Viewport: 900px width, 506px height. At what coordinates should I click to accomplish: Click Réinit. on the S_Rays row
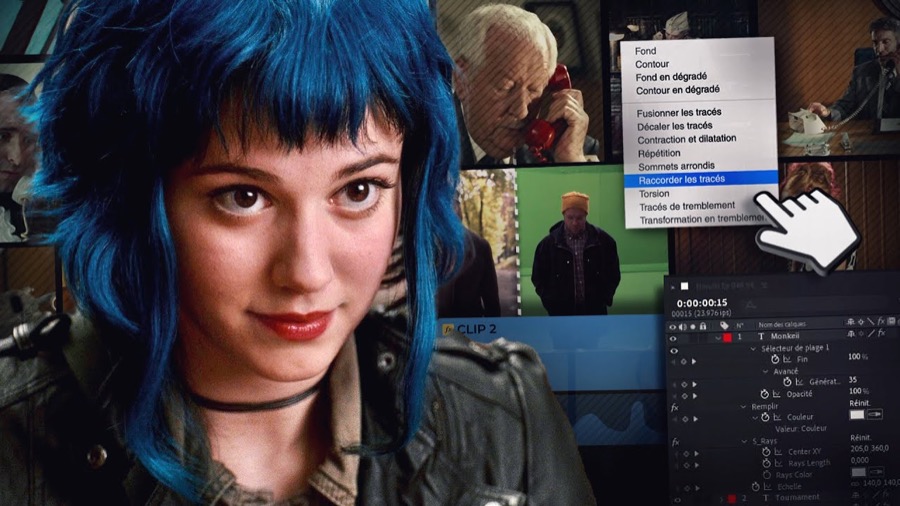point(861,437)
